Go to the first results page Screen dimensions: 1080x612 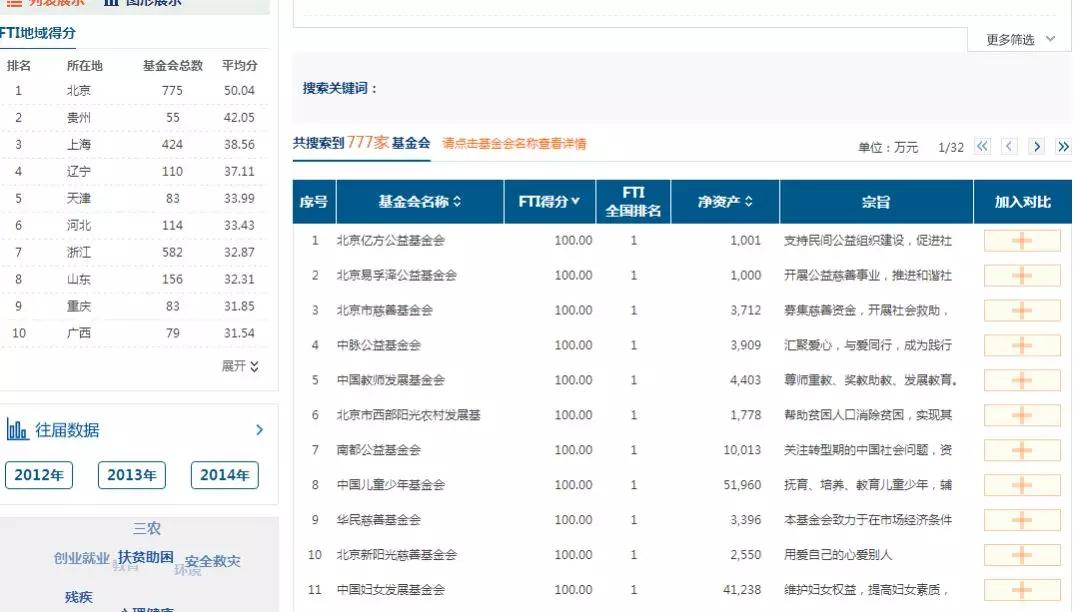click(982, 147)
